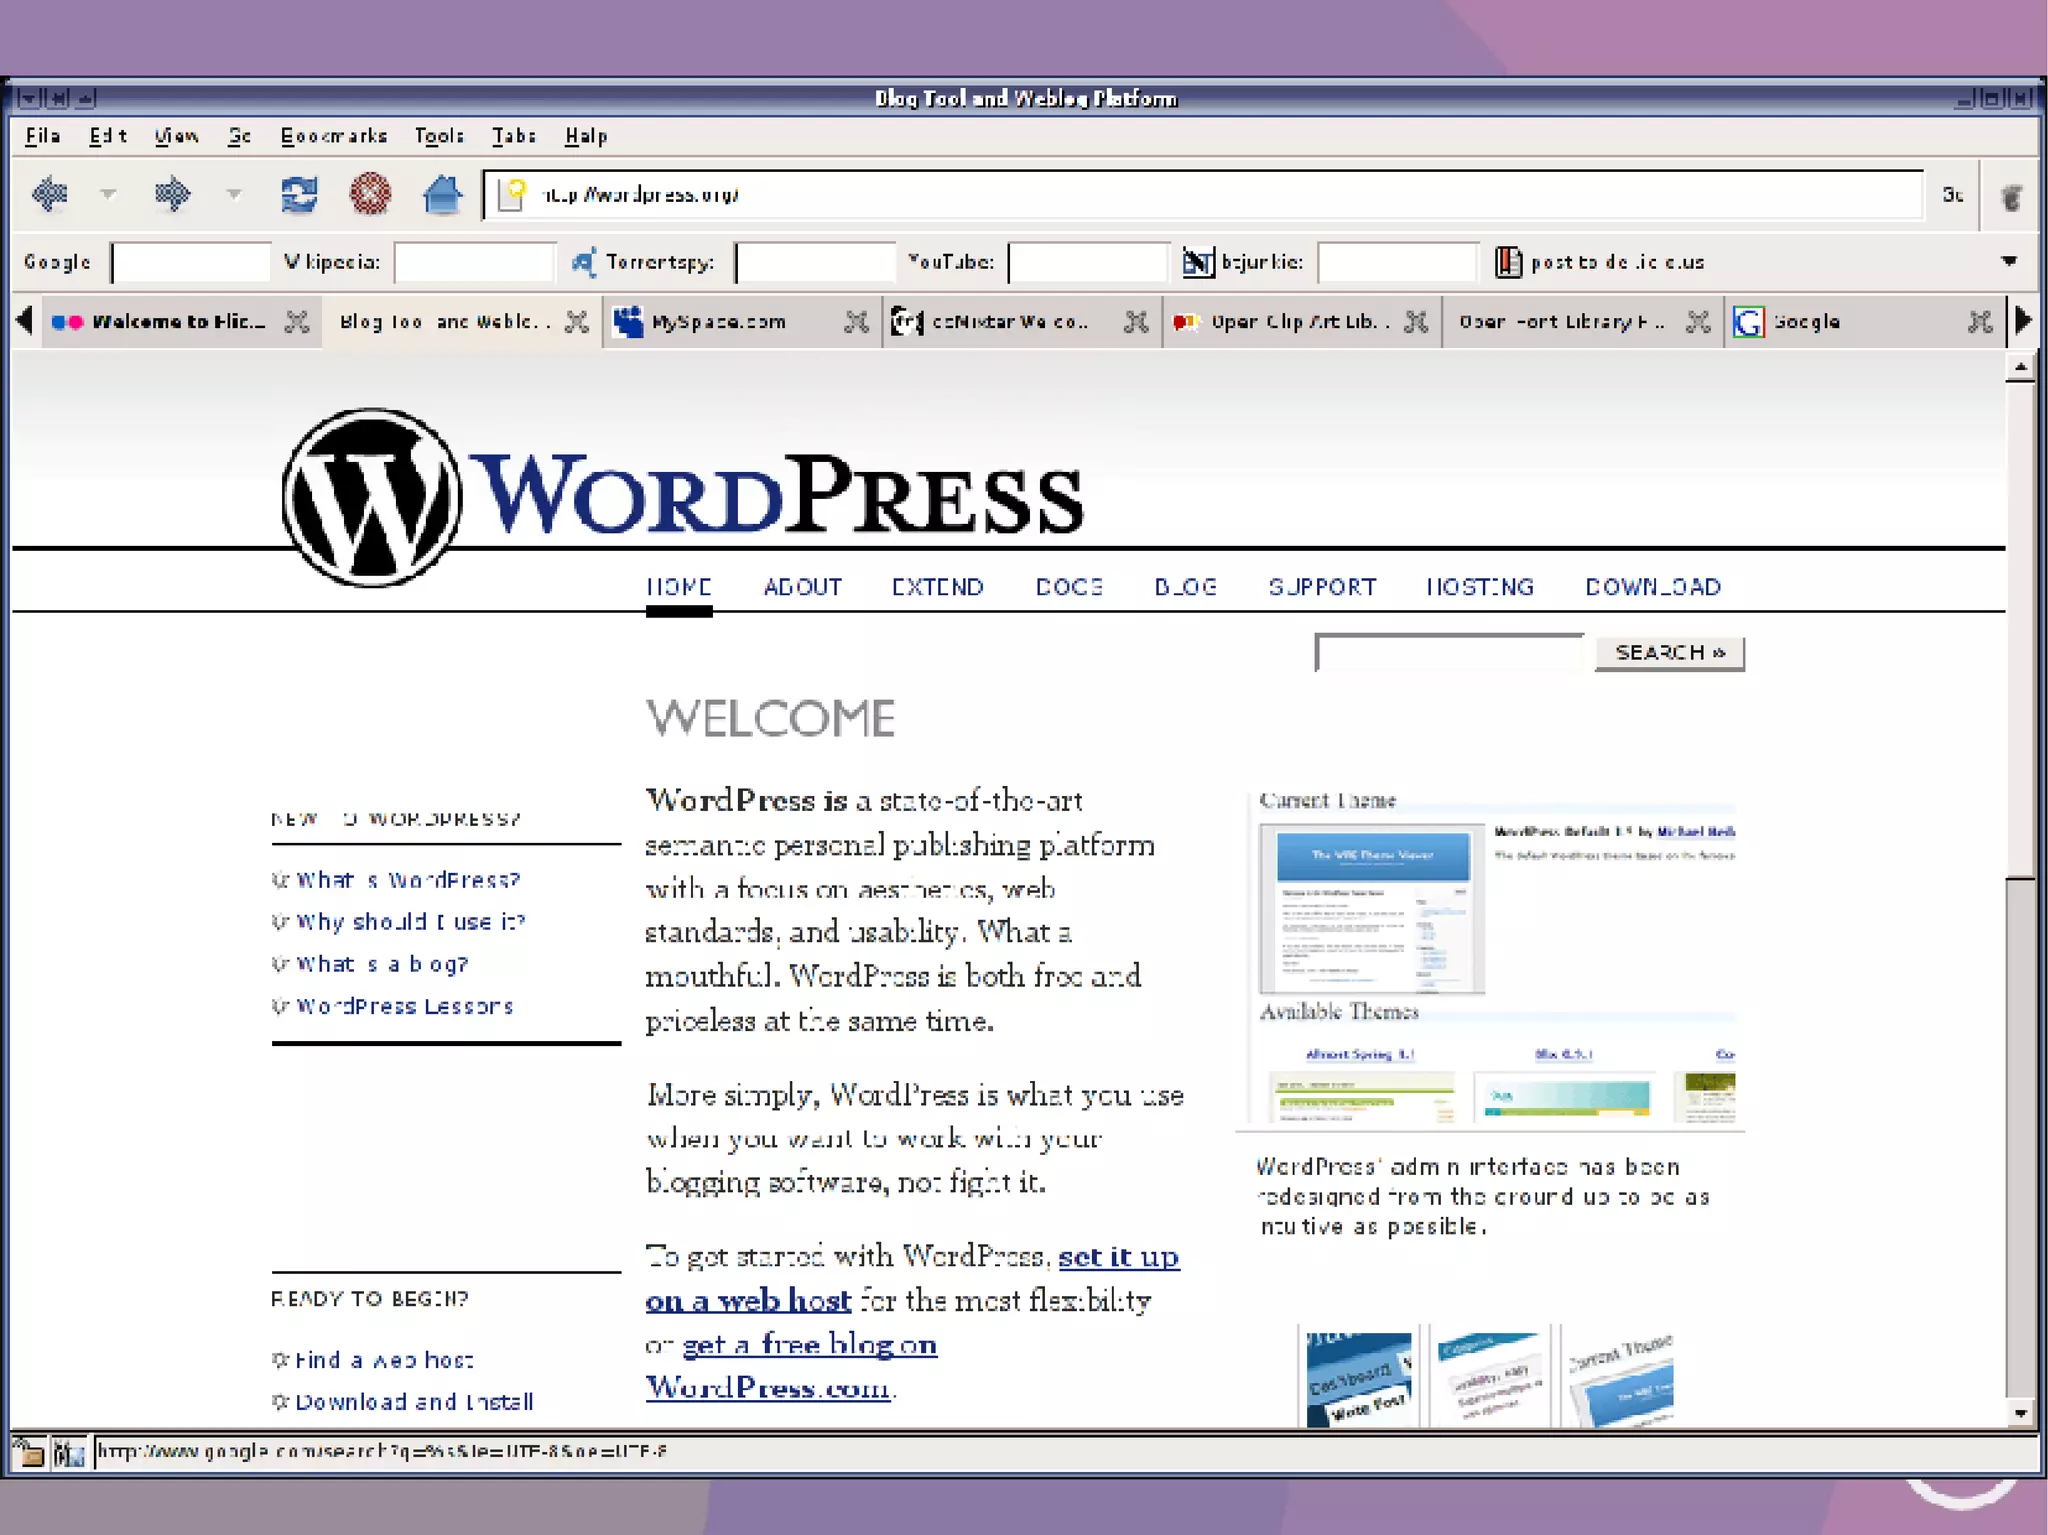The image size is (2048, 1535).
Task: Close the Google tab
Action: [1979, 322]
